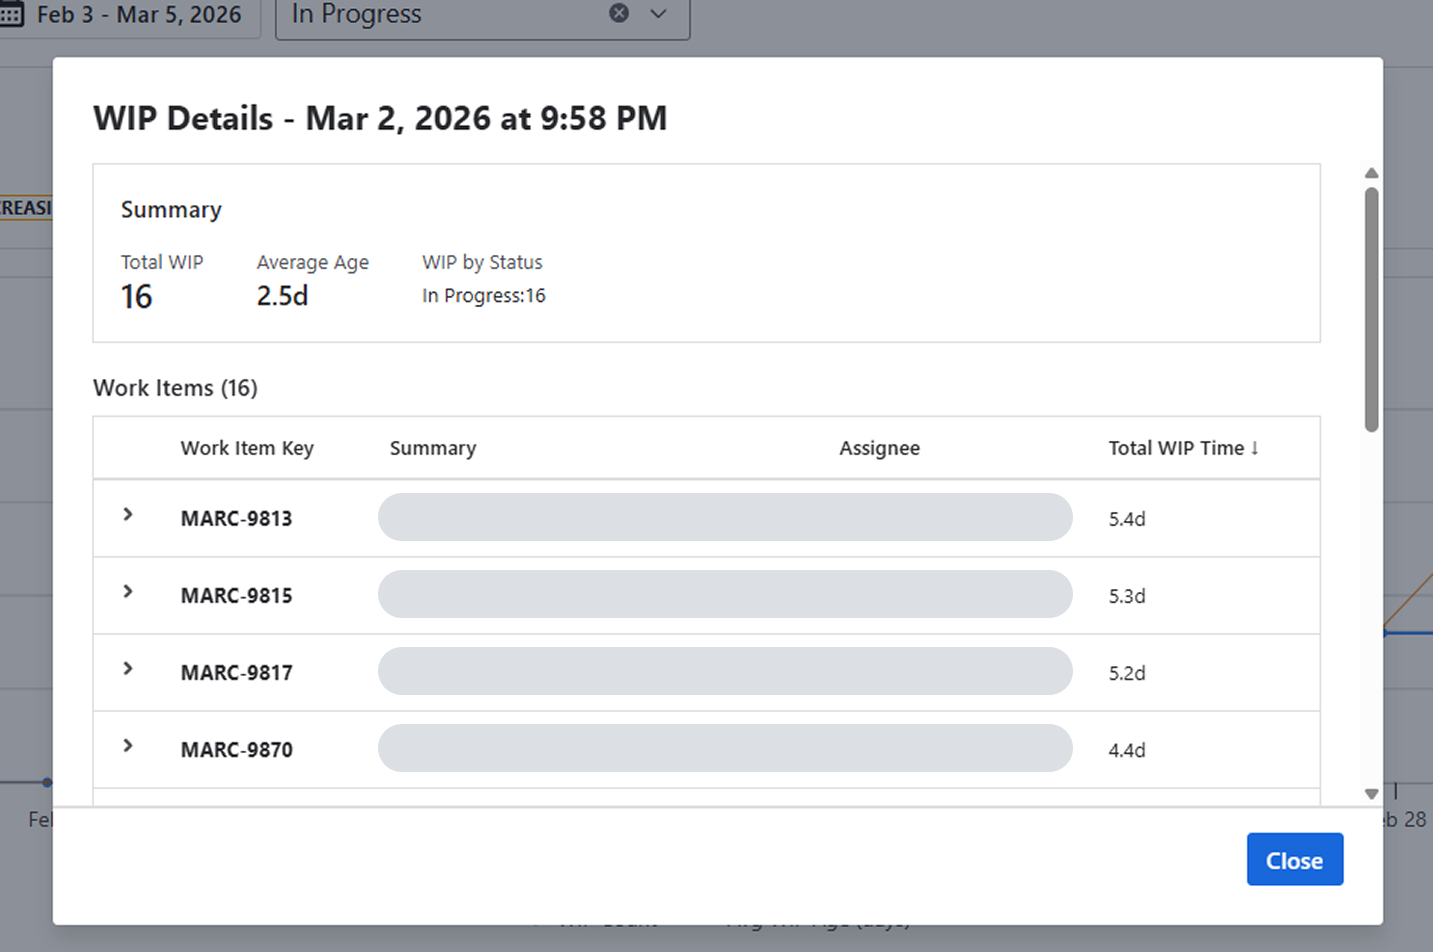Click the MARC-9870 summary placeholder bar
This screenshot has width=1433, height=952.
(x=724, y=748)
